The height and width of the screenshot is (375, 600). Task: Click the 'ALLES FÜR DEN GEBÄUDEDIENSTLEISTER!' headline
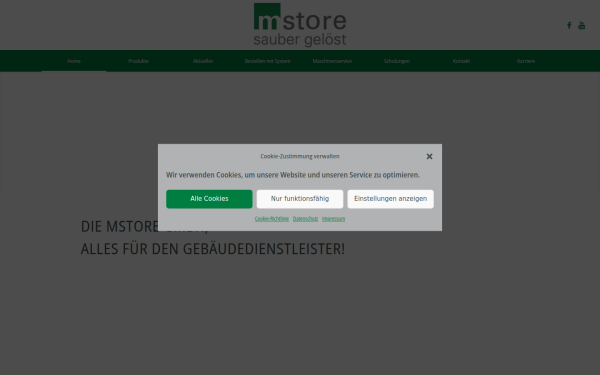point(213,249)
